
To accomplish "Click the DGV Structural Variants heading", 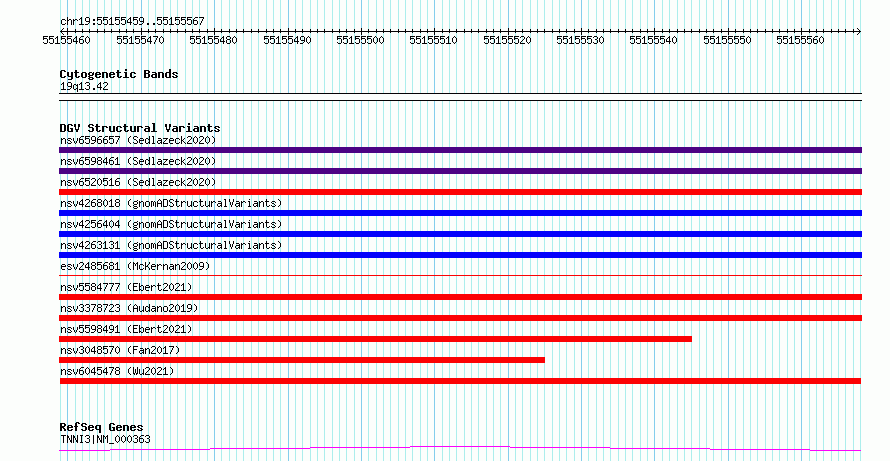I will click(140, 128).
